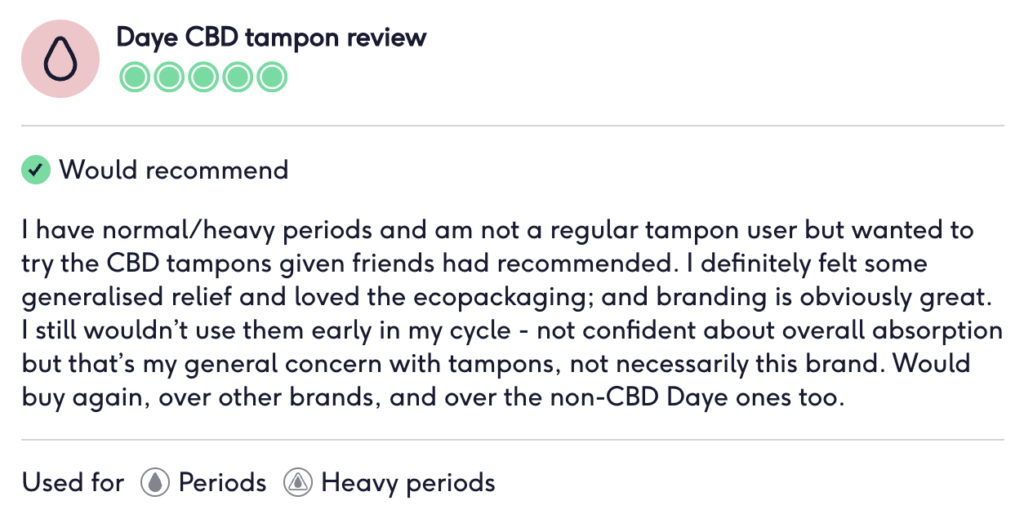
Task: Select the fifth green rating circle
Action: [272, 77]
